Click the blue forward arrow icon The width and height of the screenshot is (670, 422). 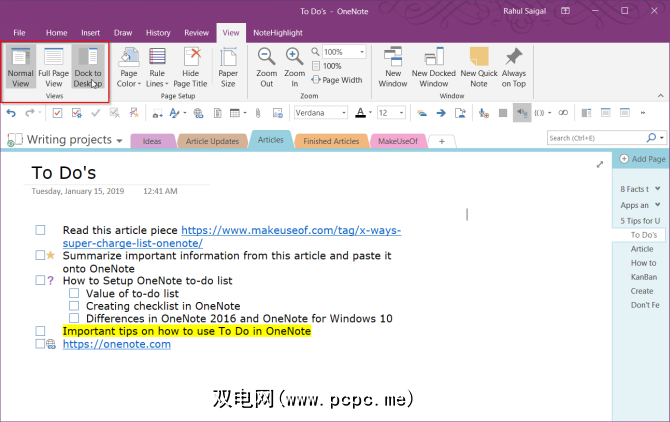(441, 113)
